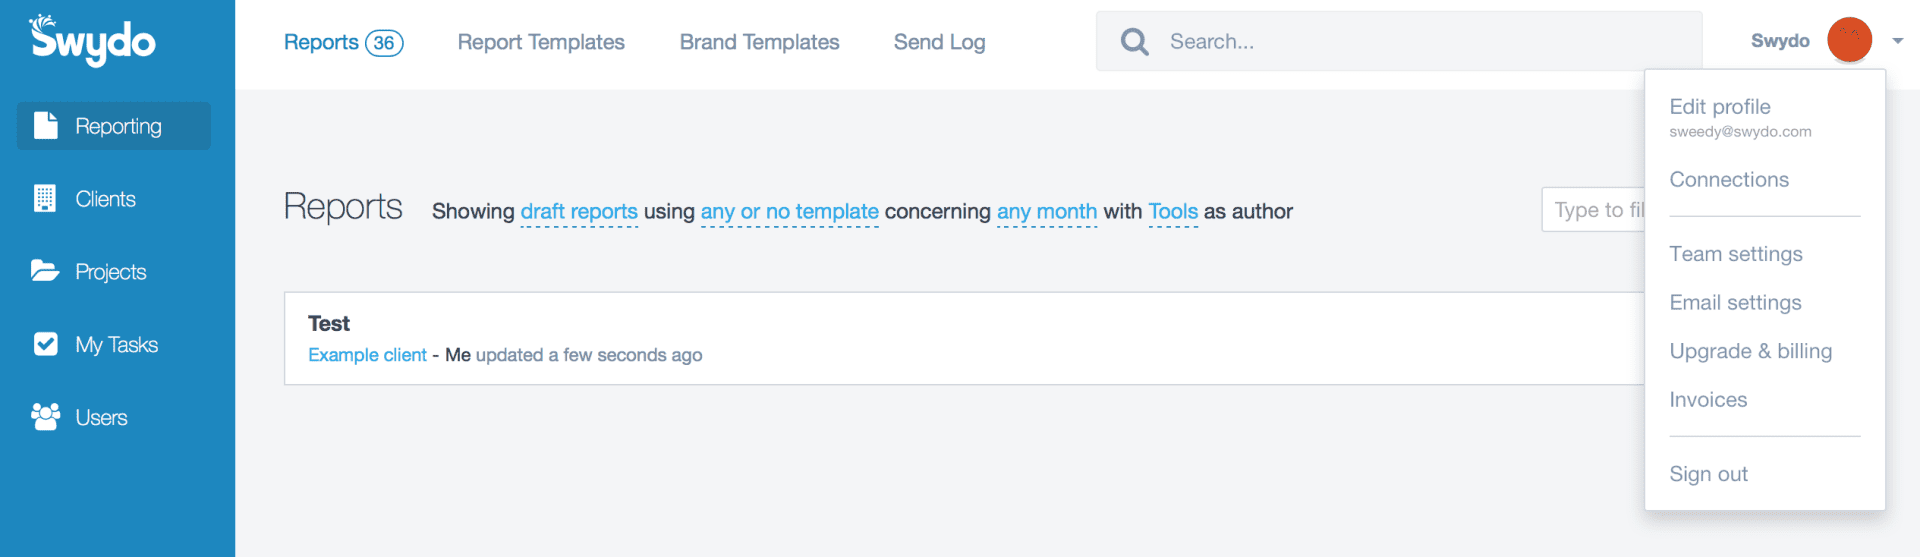
Task: Click the orange profile avatar
Action: pos(1849,40)
